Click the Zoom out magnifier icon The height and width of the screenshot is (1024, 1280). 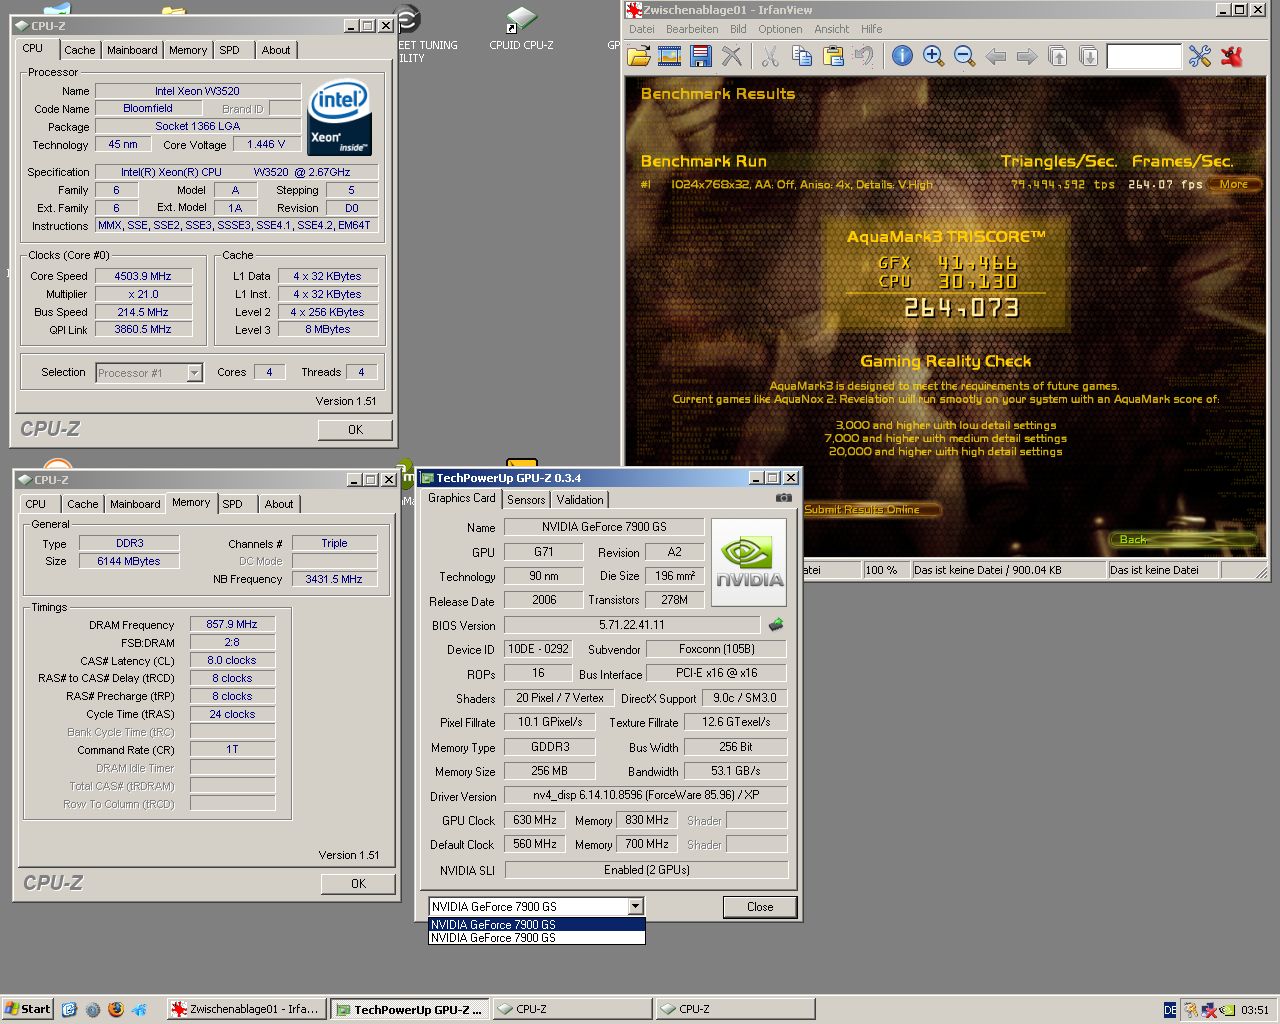click(964, 56)
